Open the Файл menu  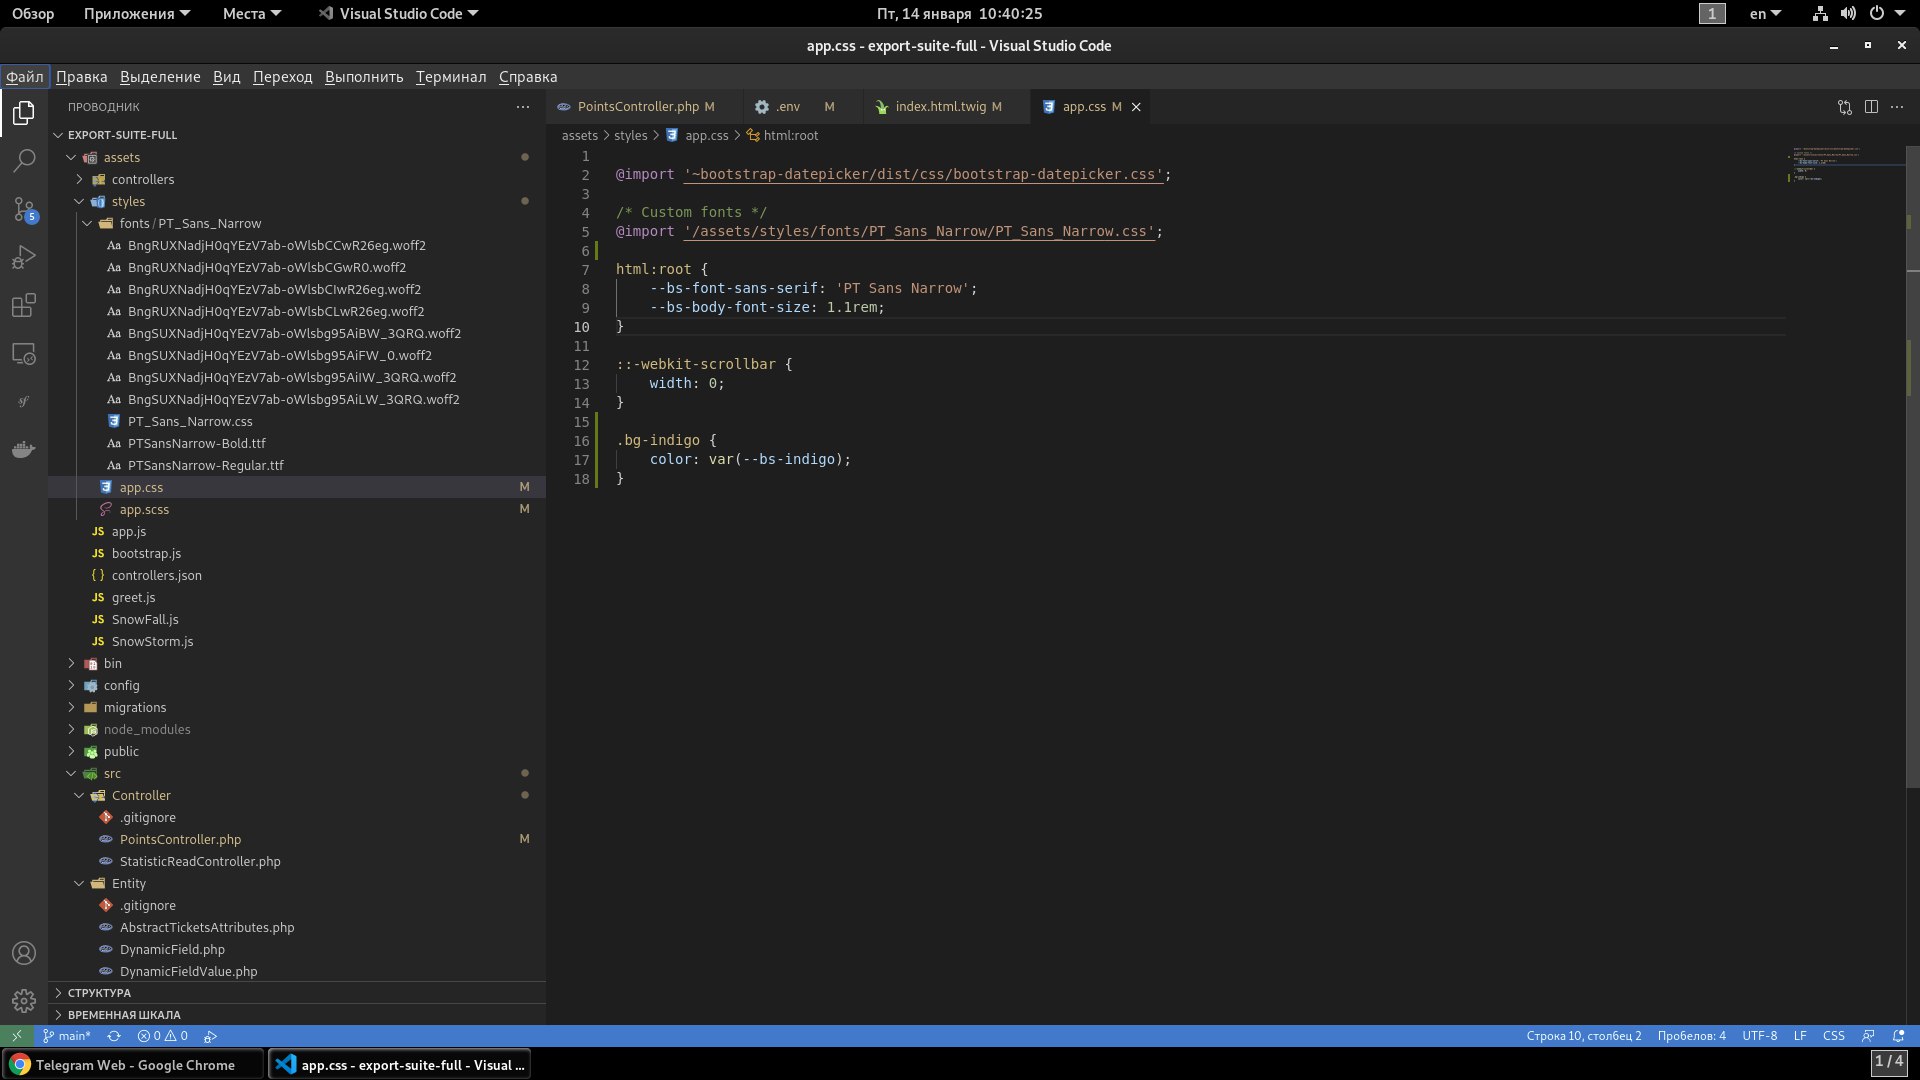click(x=25, y=77)
